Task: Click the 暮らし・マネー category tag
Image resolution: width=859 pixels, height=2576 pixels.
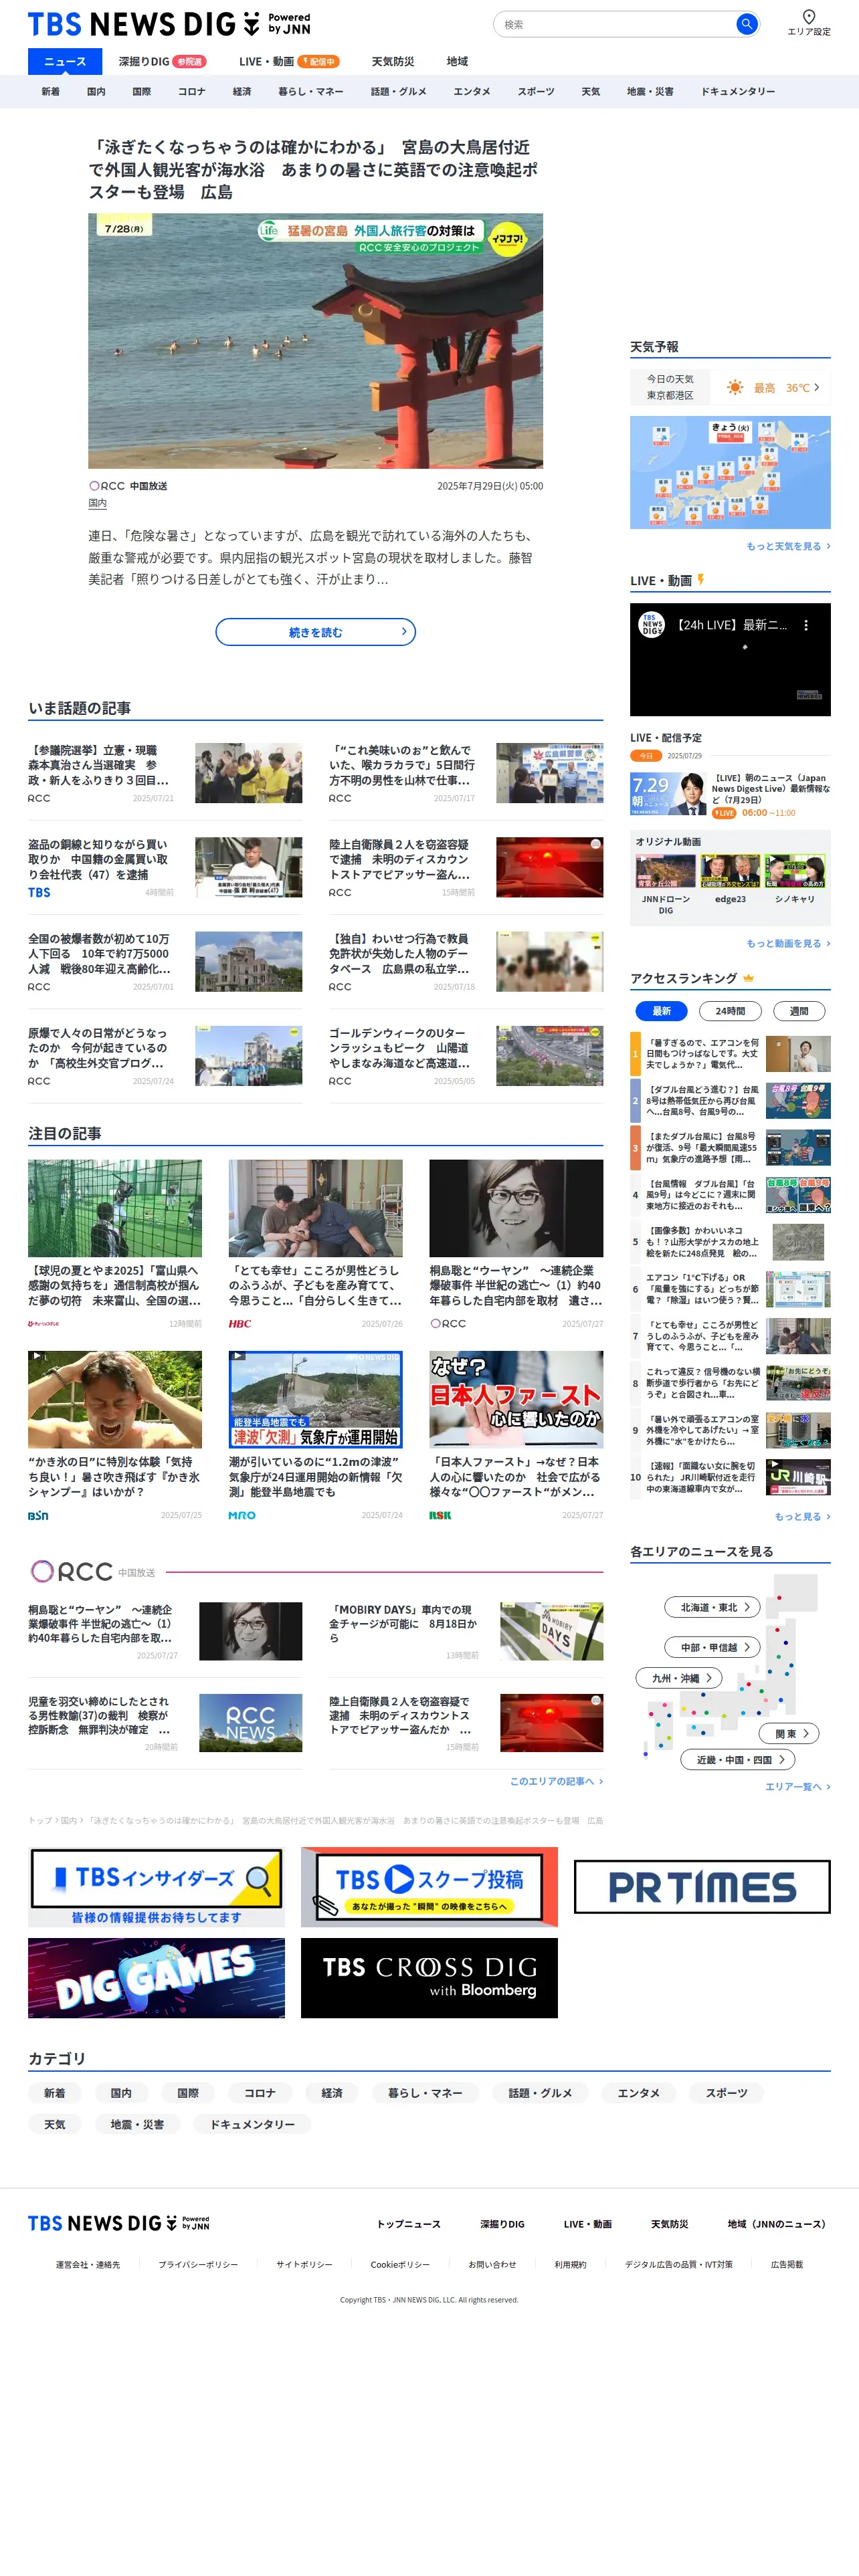Action: 425,2092
